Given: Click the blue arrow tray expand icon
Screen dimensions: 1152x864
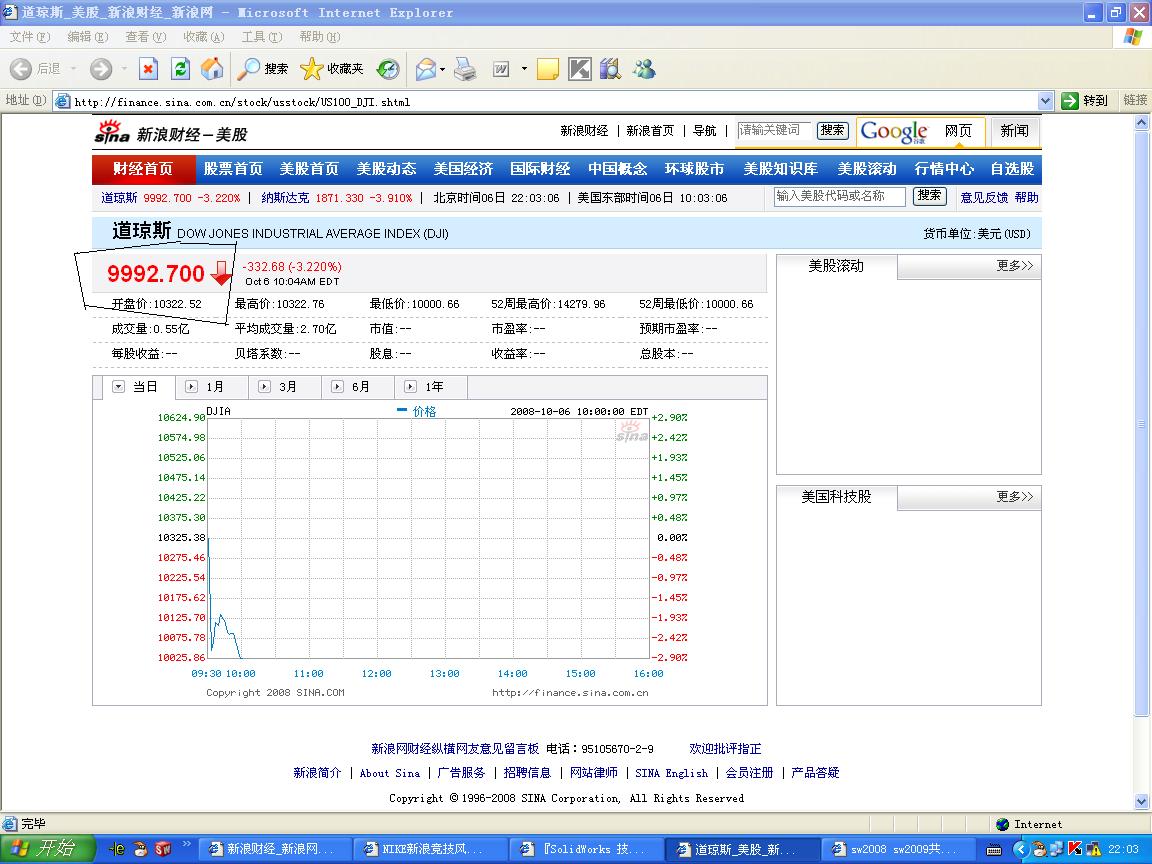Looking at the screenshot, I should (x=1020, y=849).
